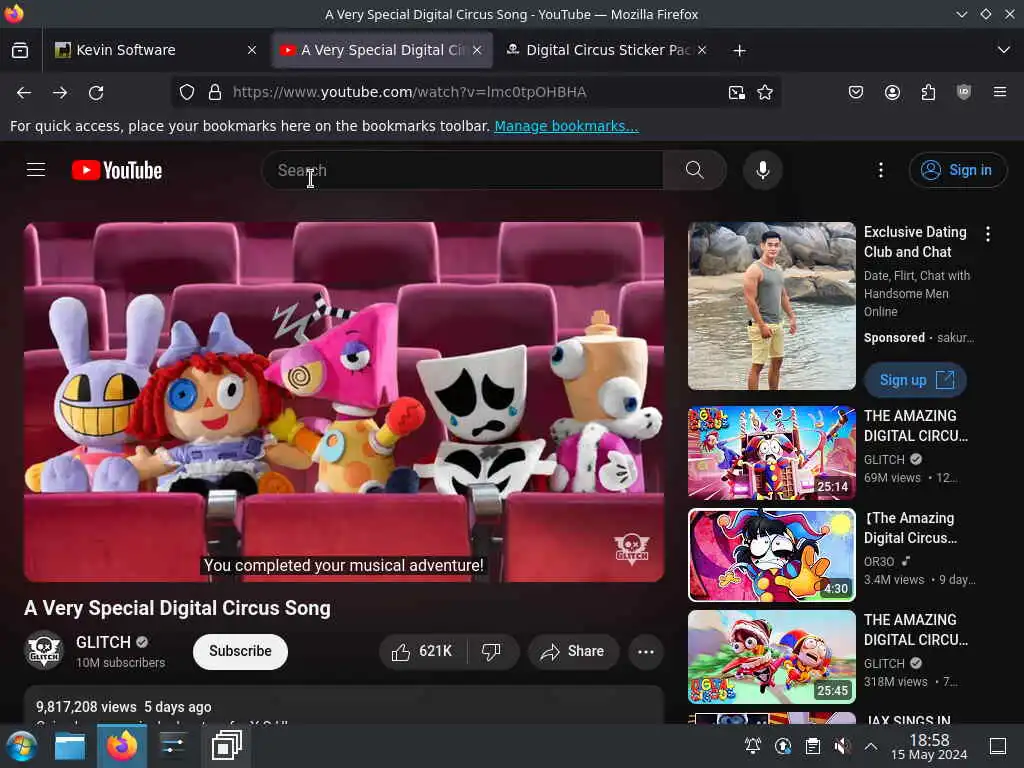Open the taskbar clock 18:58
Image resolution: width=1024 pixels, height=768 pixels.
click(x=929, y=746)
